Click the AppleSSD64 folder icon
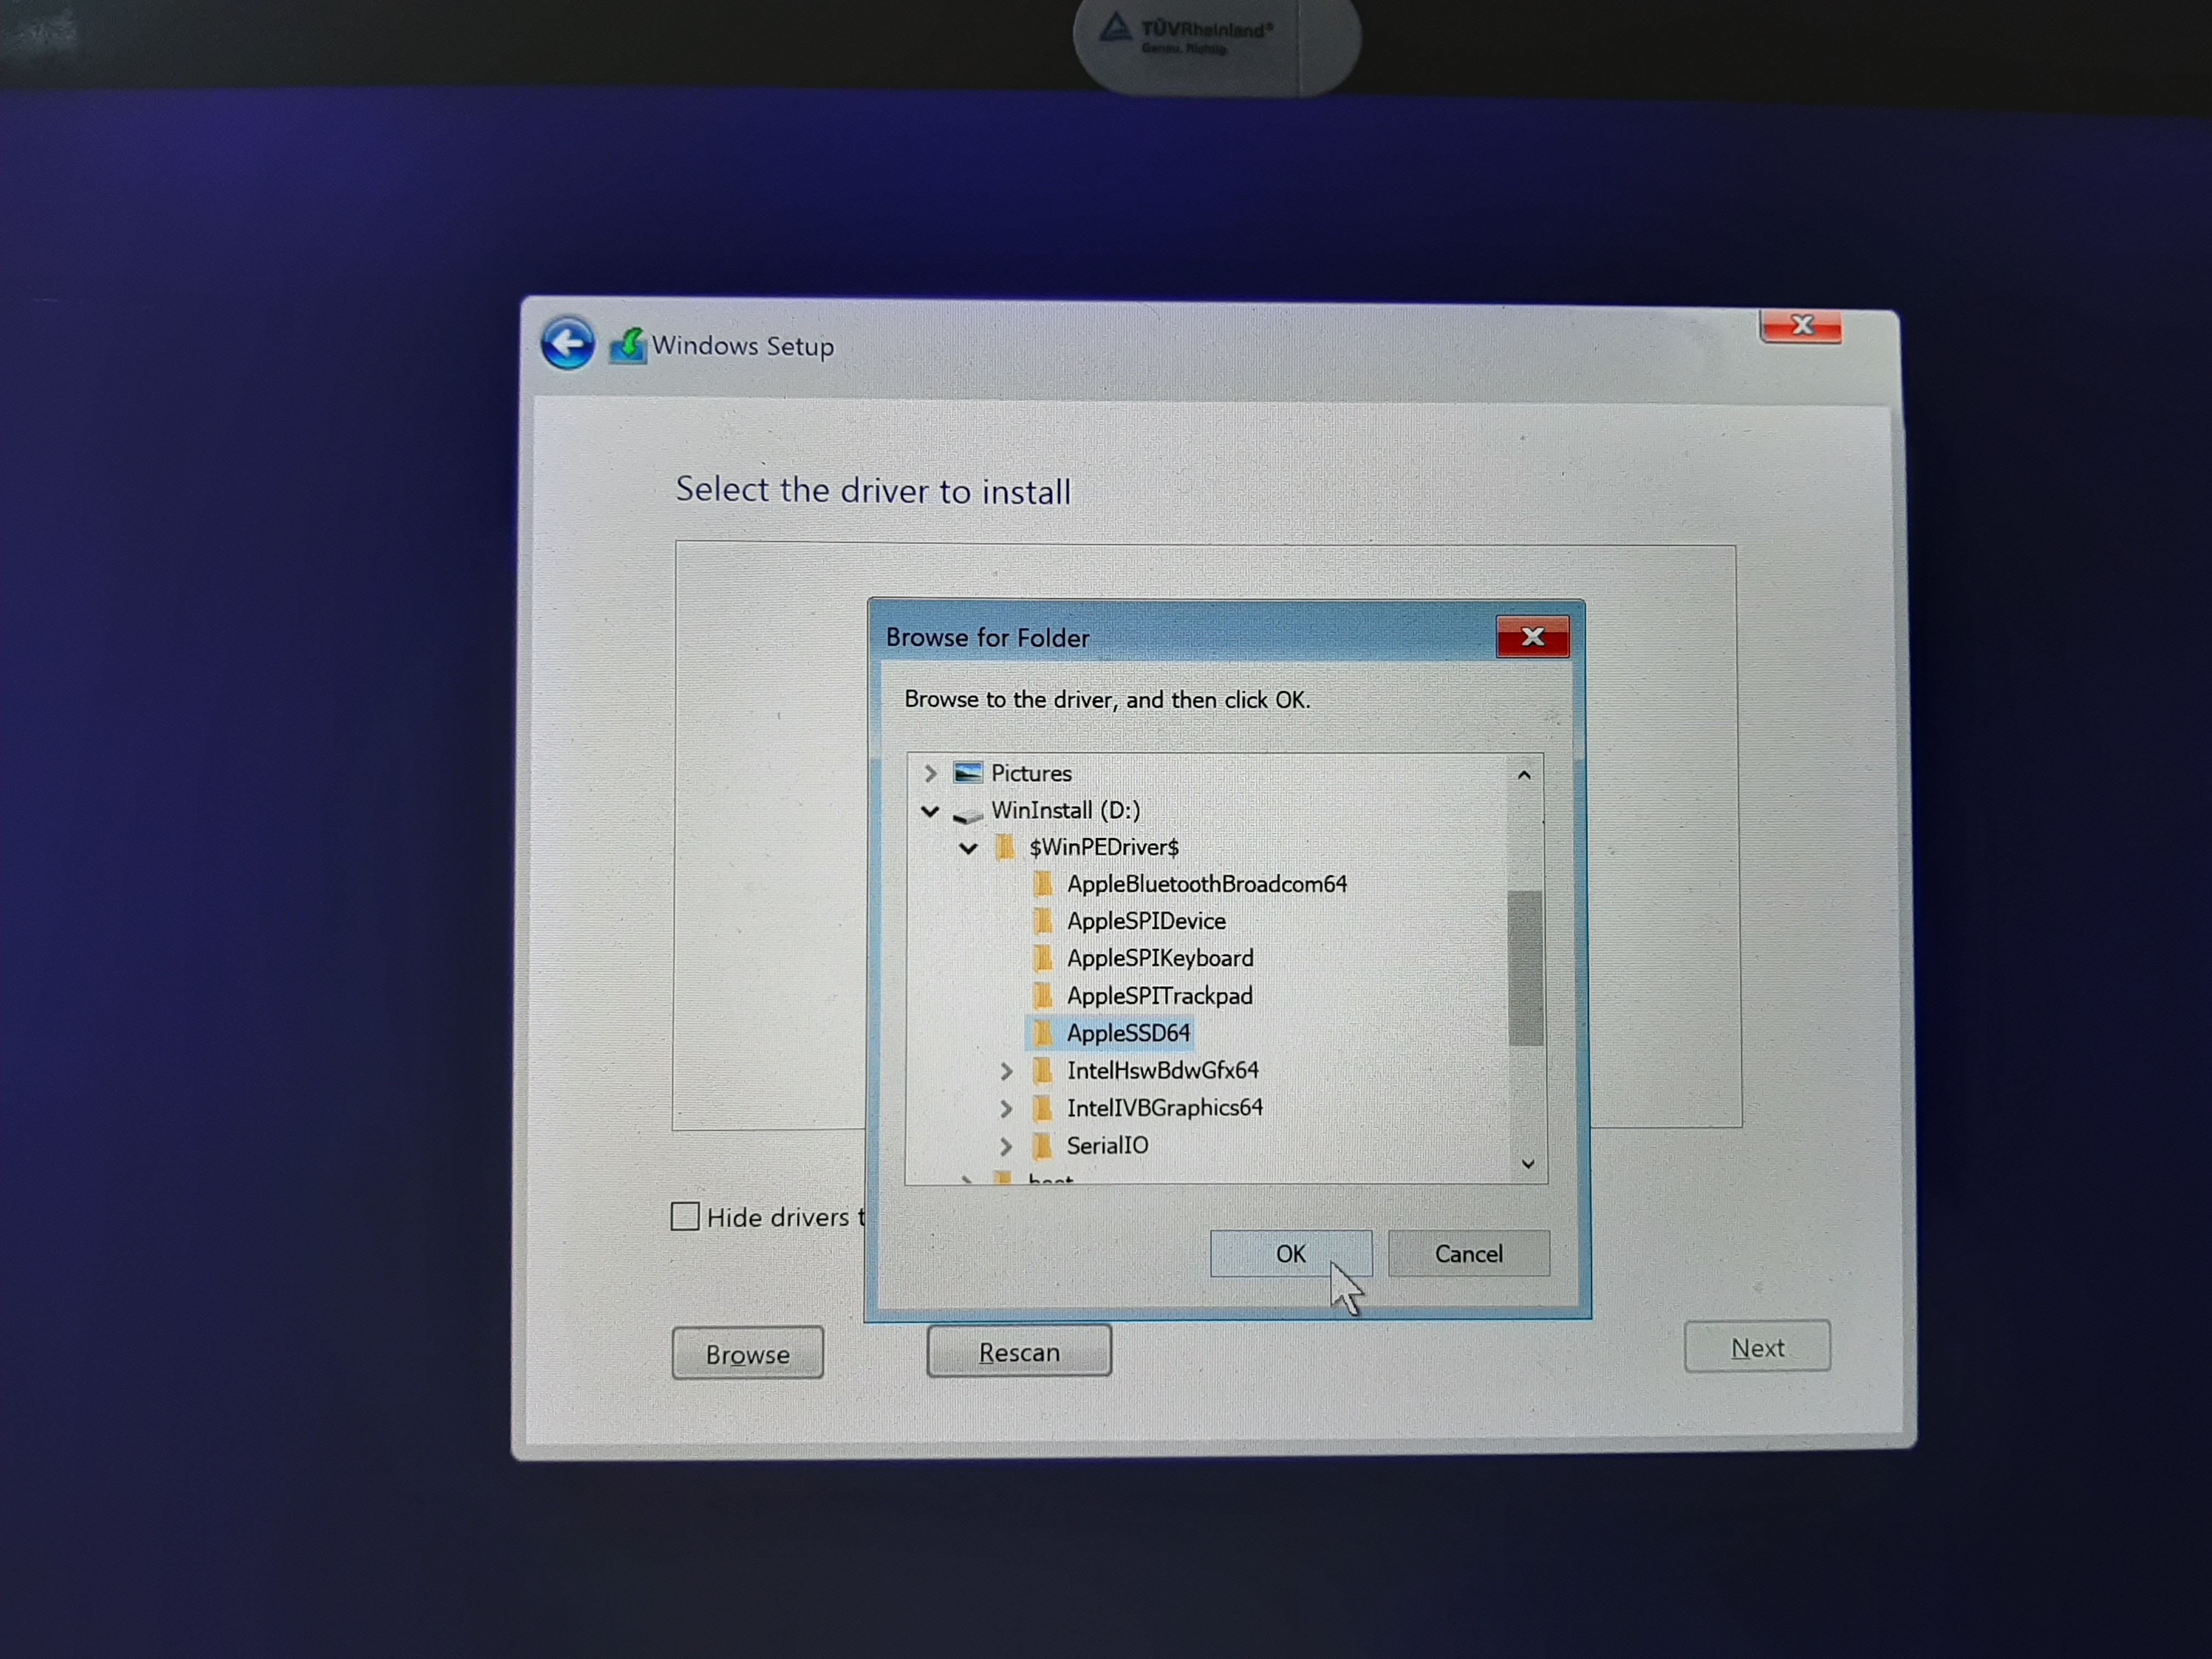2212x1659 pixels. (1042, 1033)
